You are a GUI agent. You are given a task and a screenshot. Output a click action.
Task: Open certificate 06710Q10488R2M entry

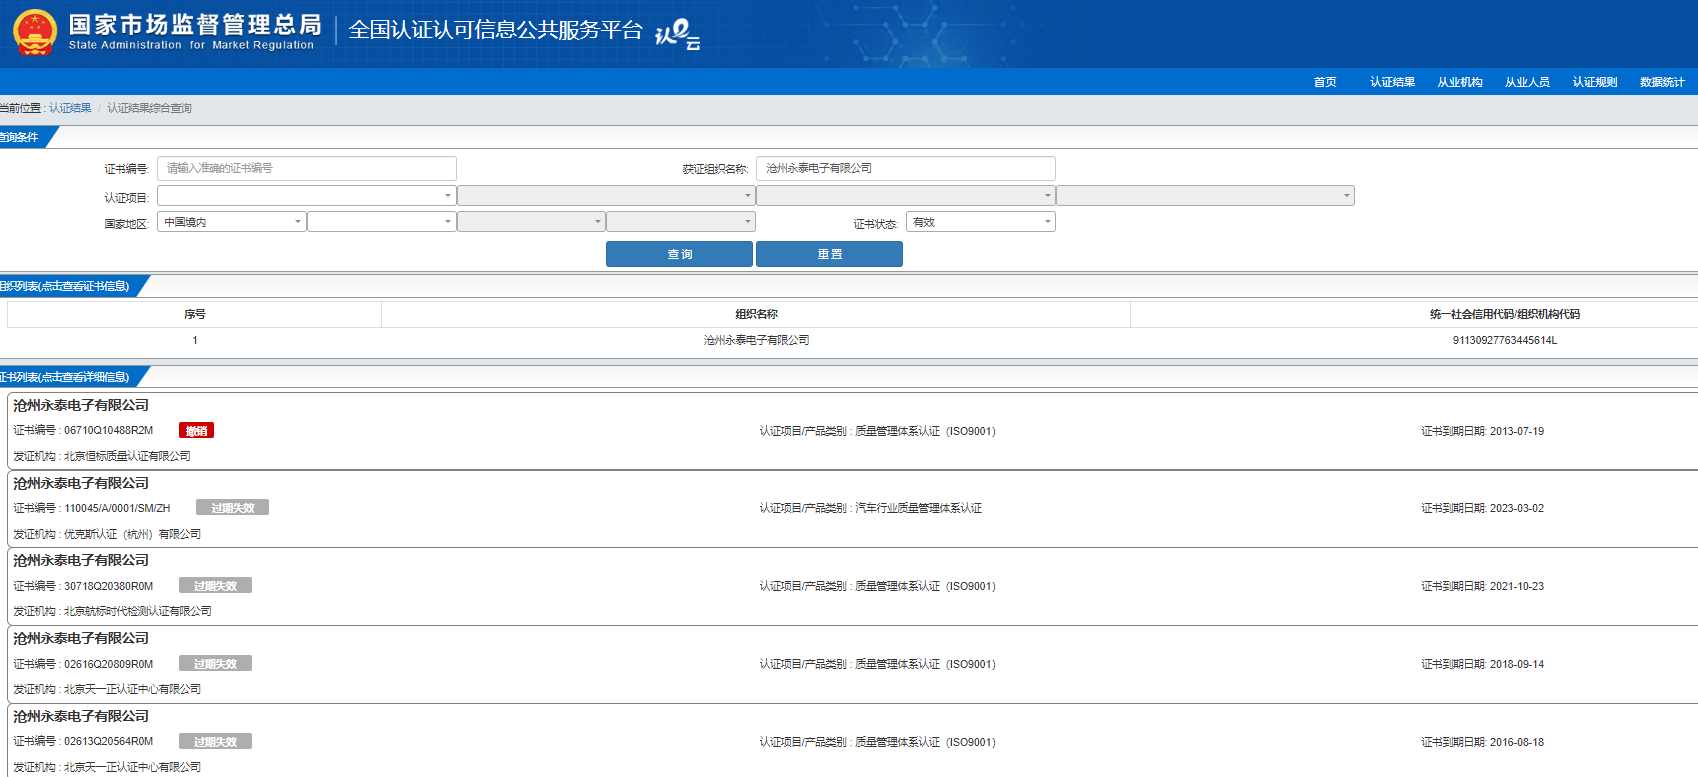tap(853, 431)
